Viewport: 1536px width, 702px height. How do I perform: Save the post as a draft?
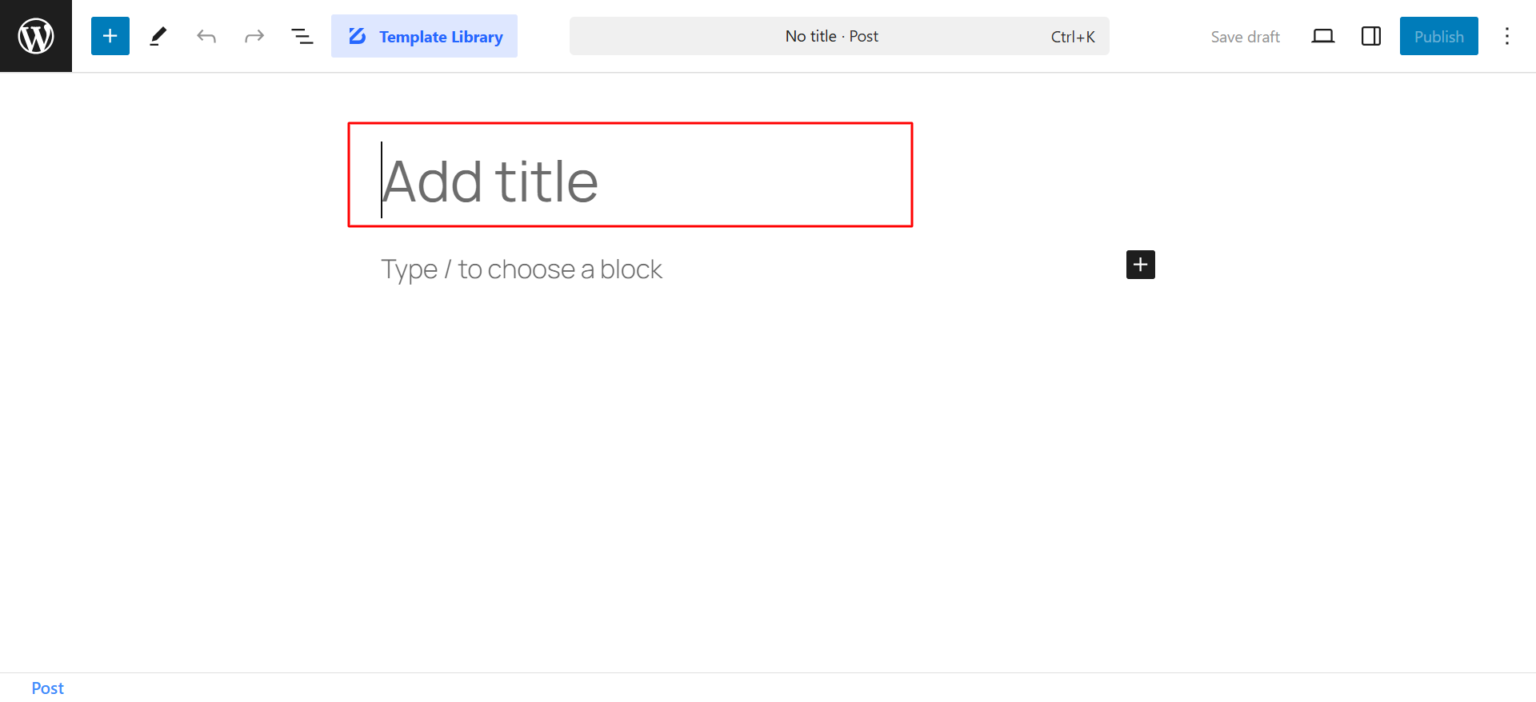tap(1245, 35)
